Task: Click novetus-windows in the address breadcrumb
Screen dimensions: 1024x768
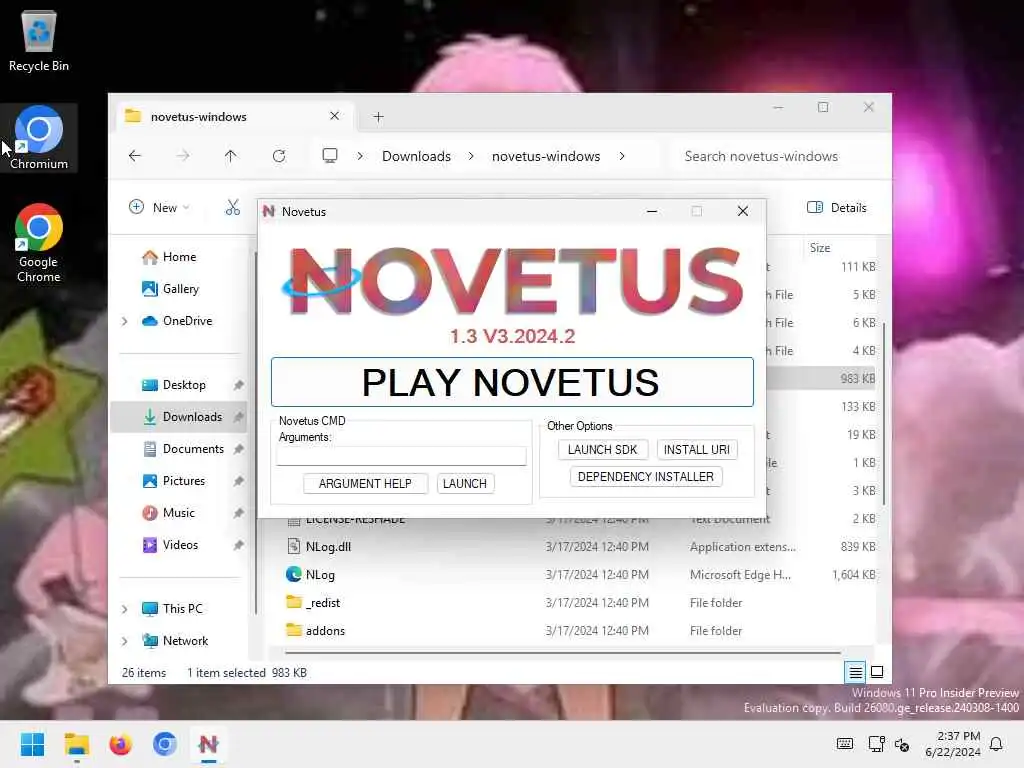Action: click(546, 156)
